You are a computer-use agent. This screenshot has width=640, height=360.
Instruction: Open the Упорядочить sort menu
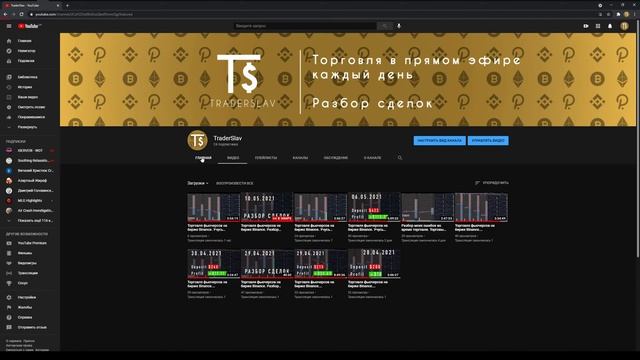pos(492,183)
